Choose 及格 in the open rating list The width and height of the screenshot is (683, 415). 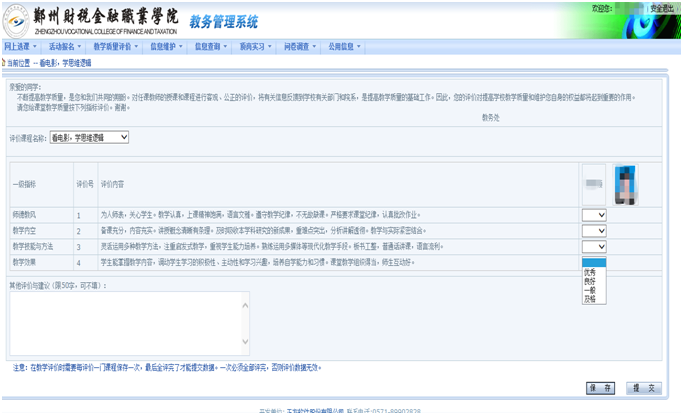(594, 299)
